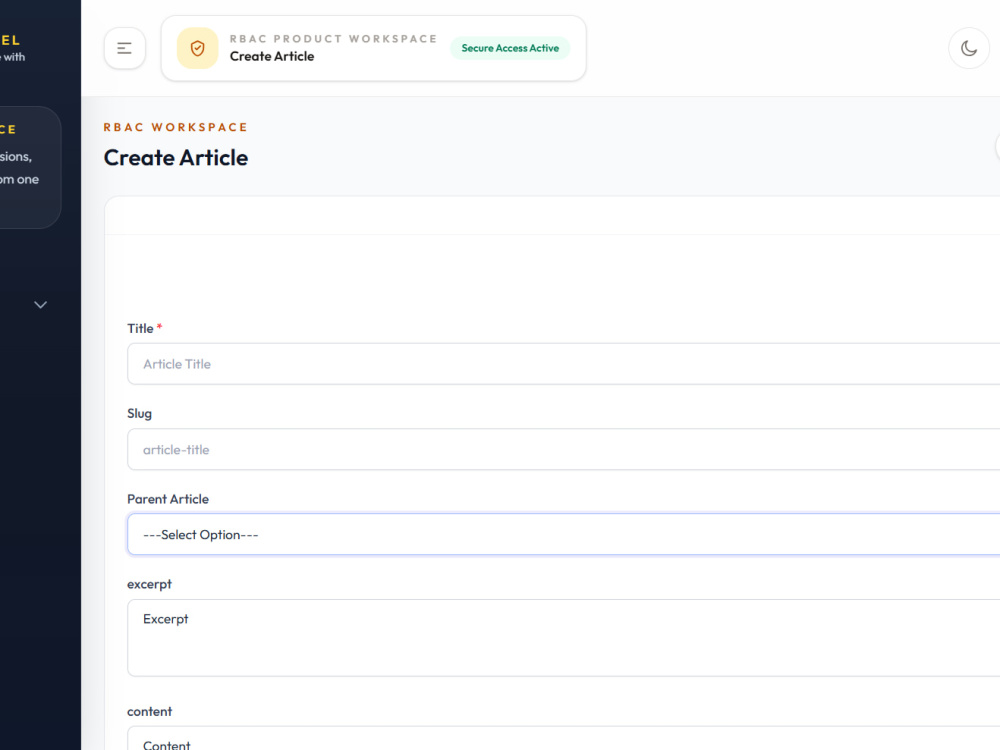Click the 'Title' field label

(x=140, y=328)
